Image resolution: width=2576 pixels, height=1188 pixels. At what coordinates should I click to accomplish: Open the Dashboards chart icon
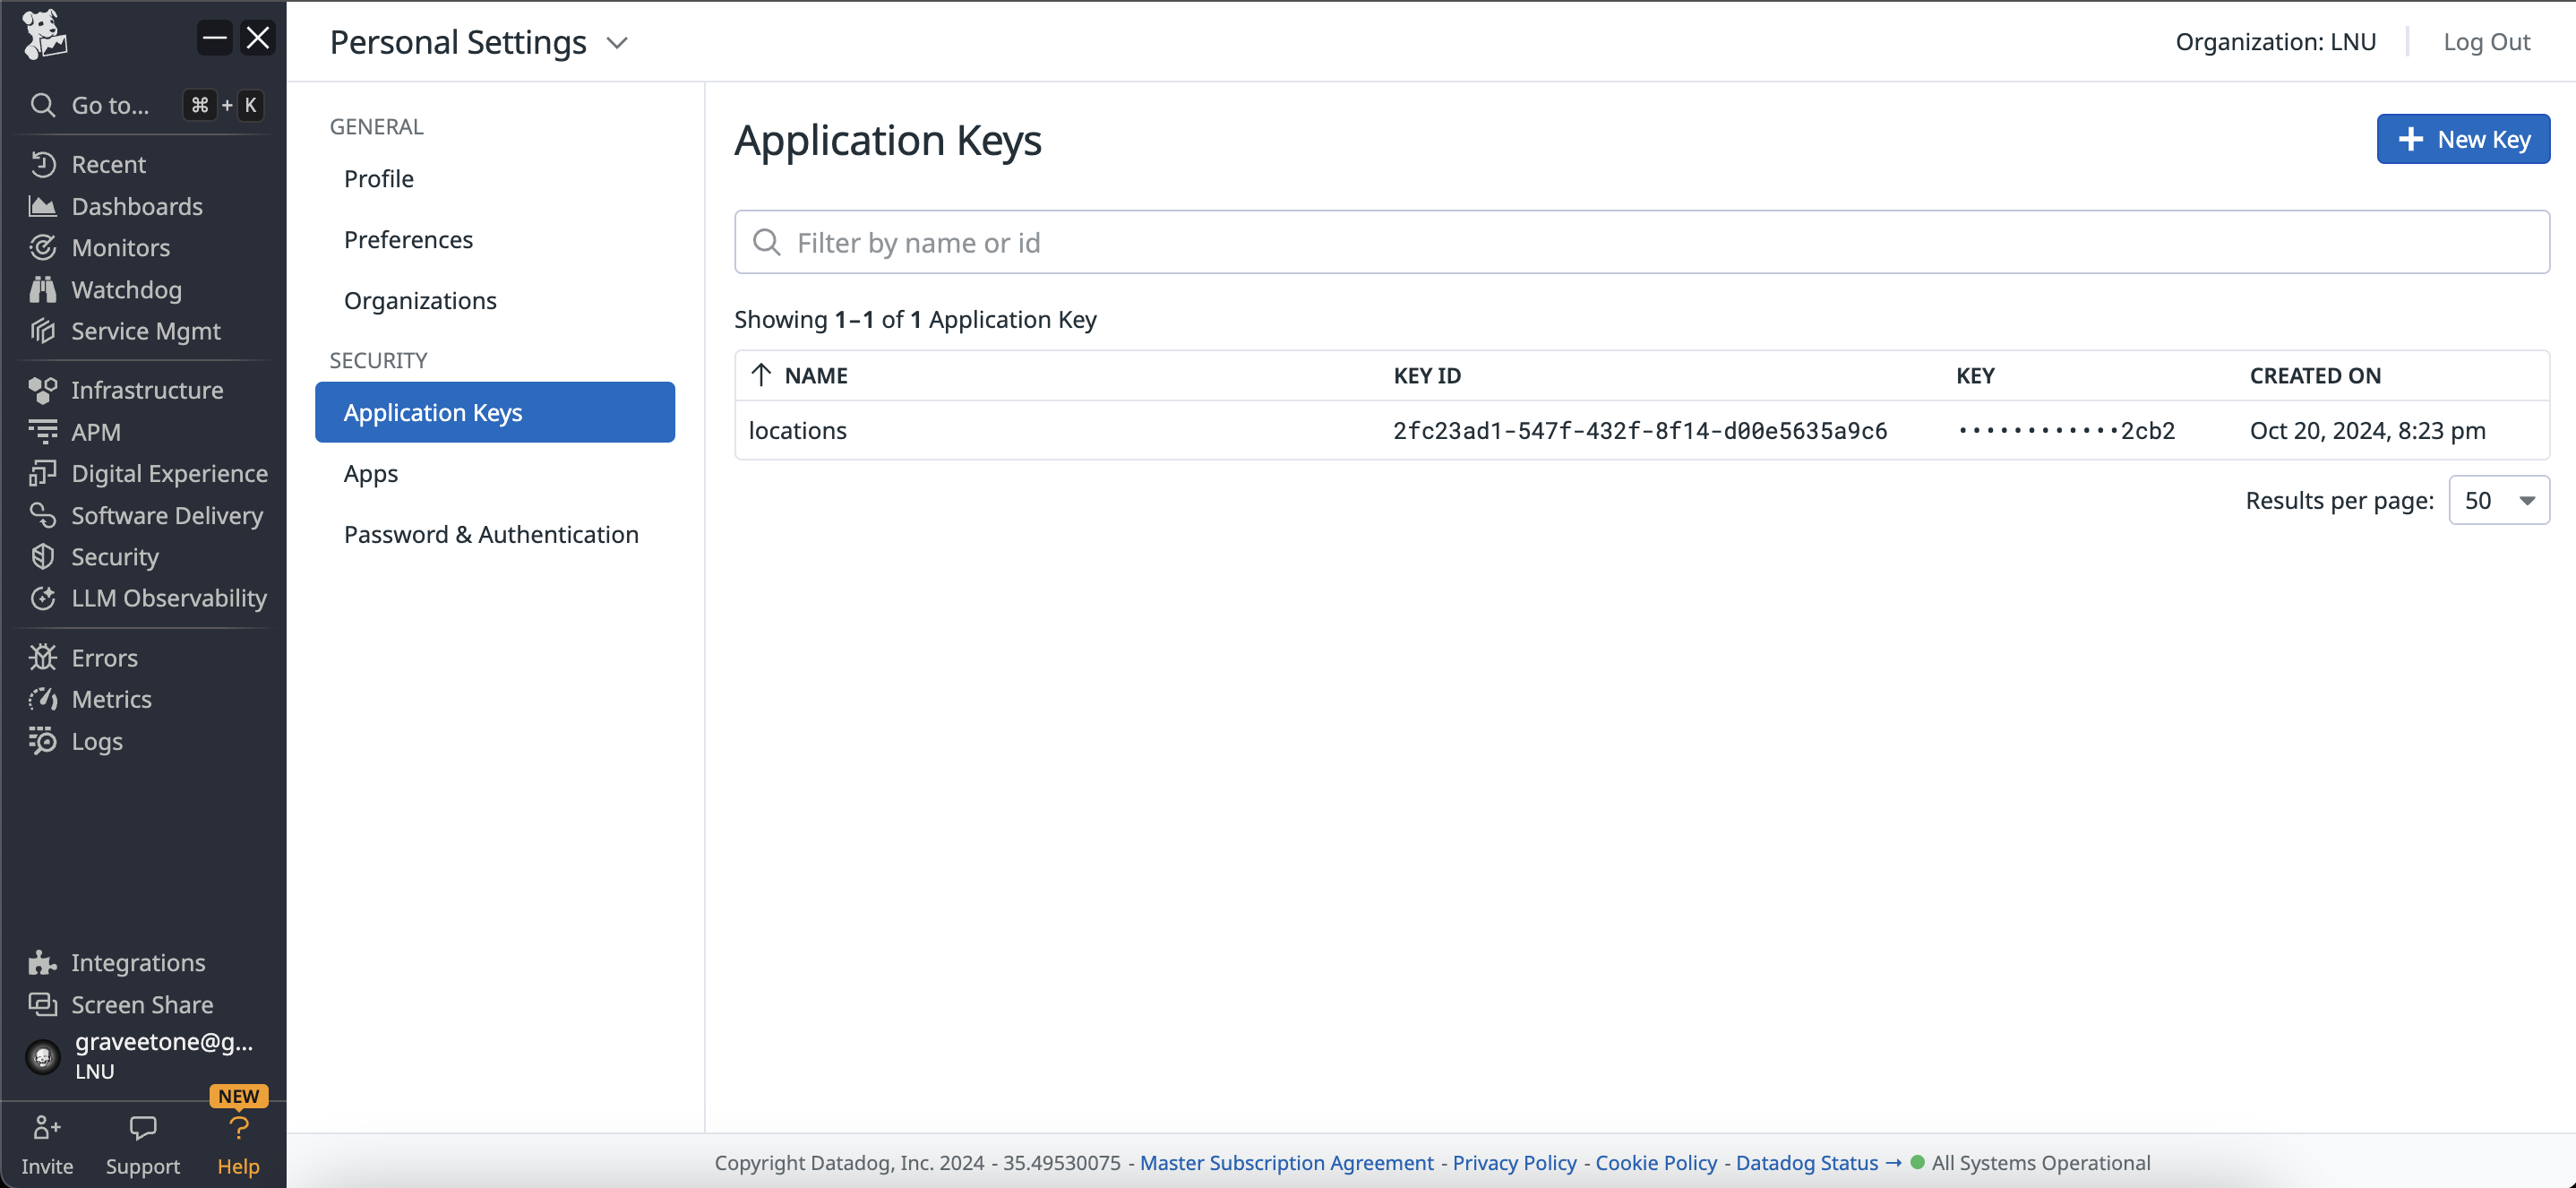click(x=42, y=206)
